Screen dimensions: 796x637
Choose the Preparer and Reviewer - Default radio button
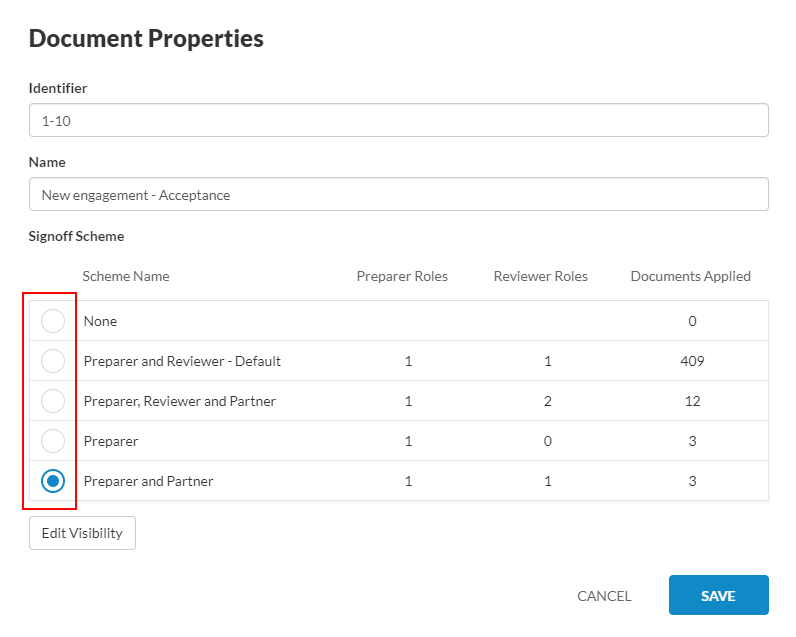coord(53,361)
